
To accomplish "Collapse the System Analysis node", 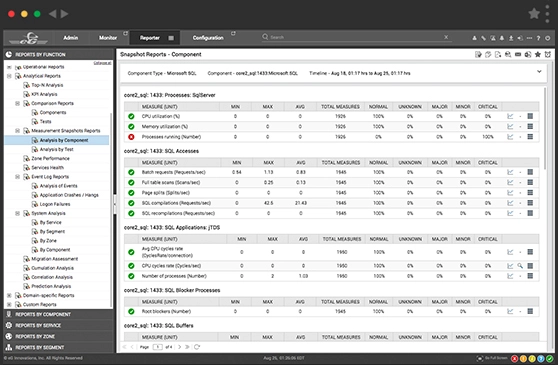I will [17, 213].
